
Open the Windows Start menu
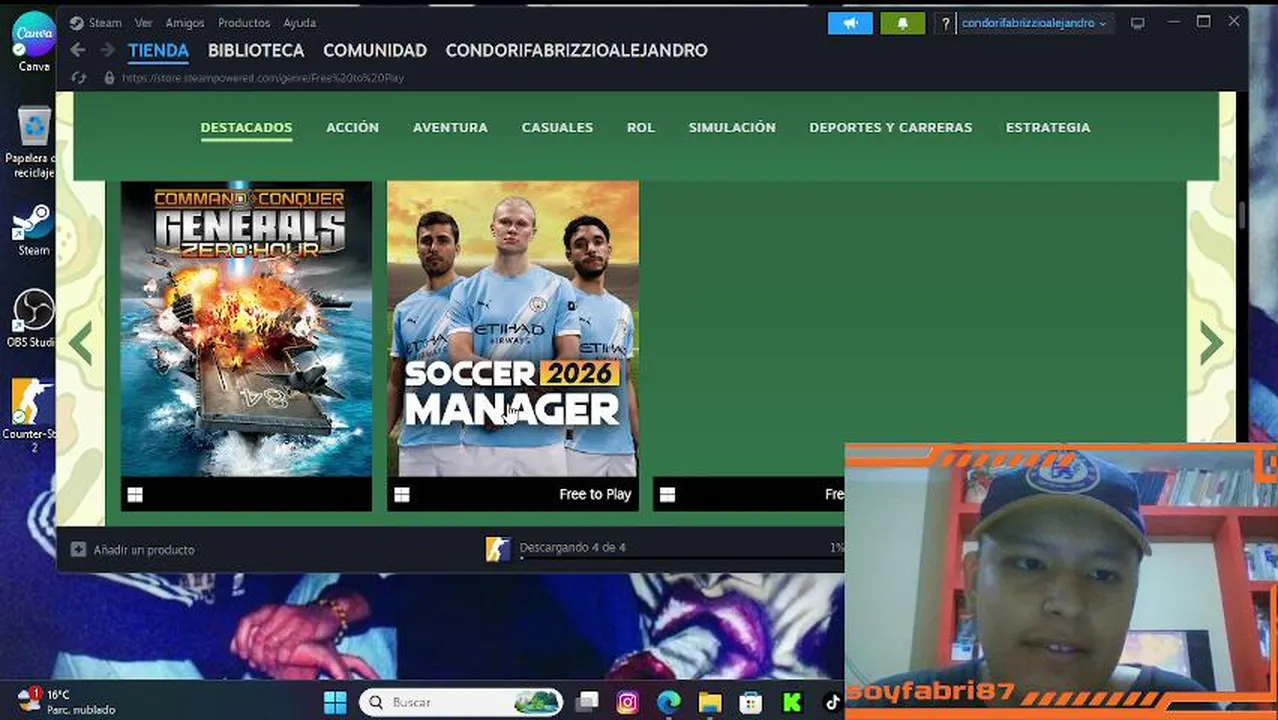point(335,702)
